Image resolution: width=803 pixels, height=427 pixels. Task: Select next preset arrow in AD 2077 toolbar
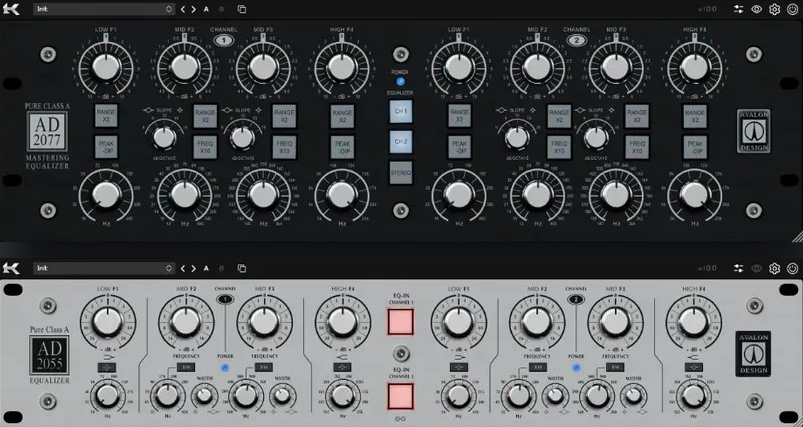click(x=194, y=9)
